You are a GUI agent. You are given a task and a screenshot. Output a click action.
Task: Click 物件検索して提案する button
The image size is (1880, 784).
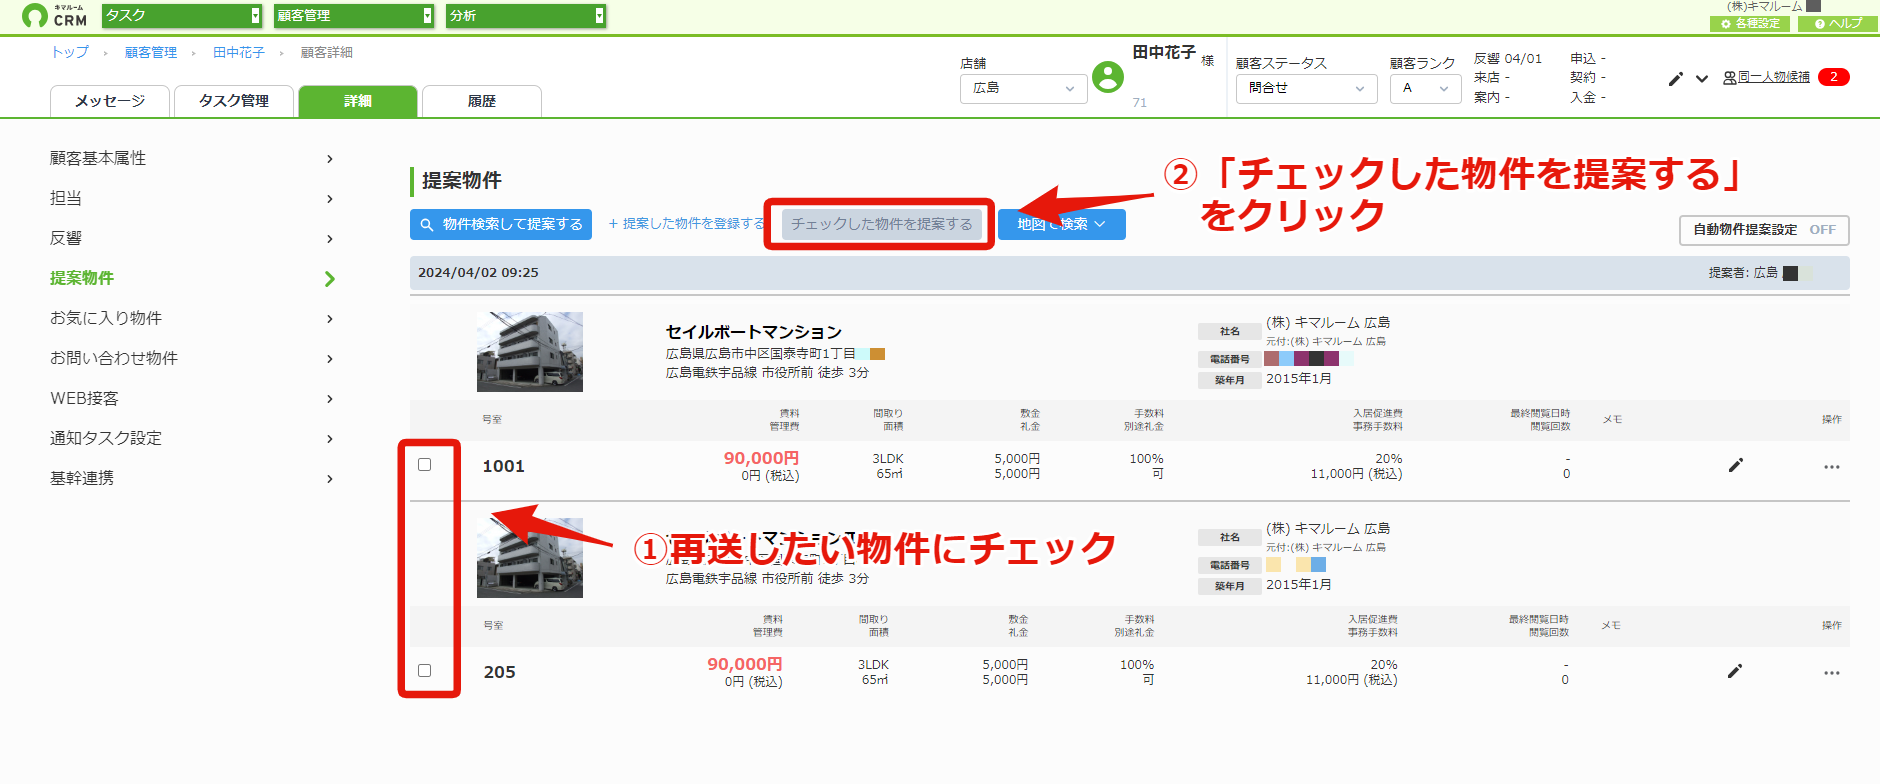(501, 224)
